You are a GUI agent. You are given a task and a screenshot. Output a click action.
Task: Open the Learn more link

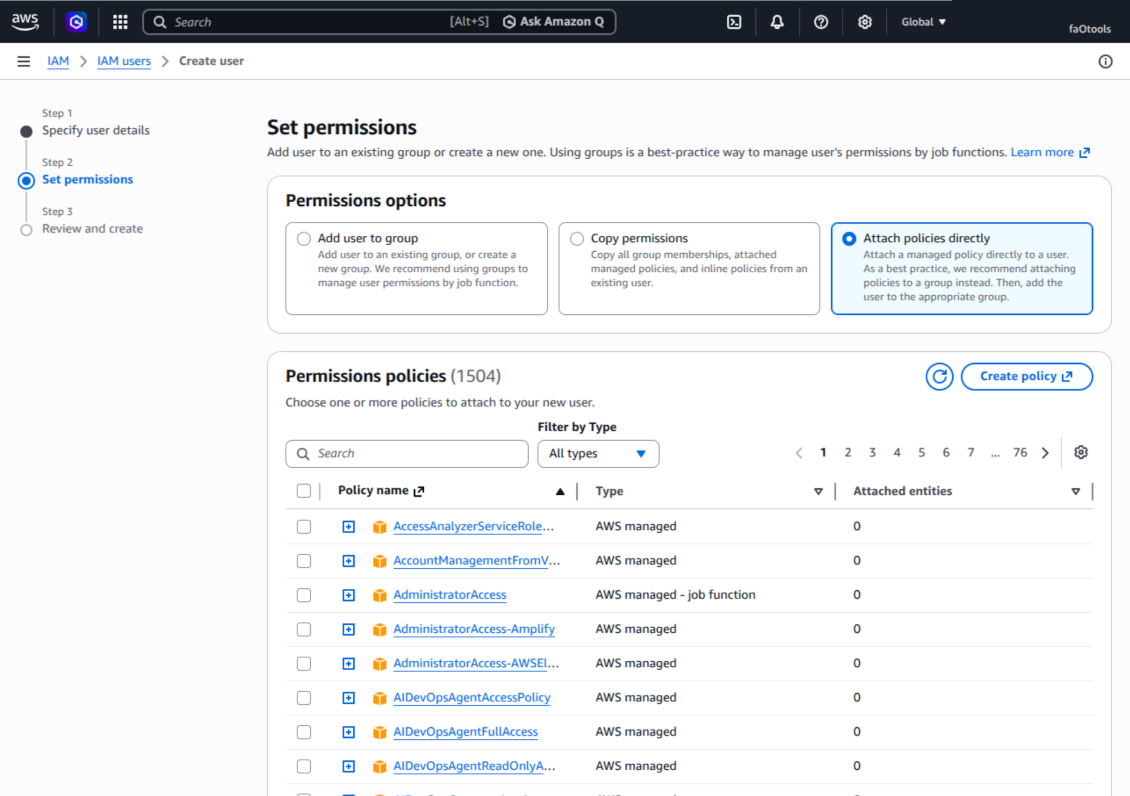(x=1050, y=152)
